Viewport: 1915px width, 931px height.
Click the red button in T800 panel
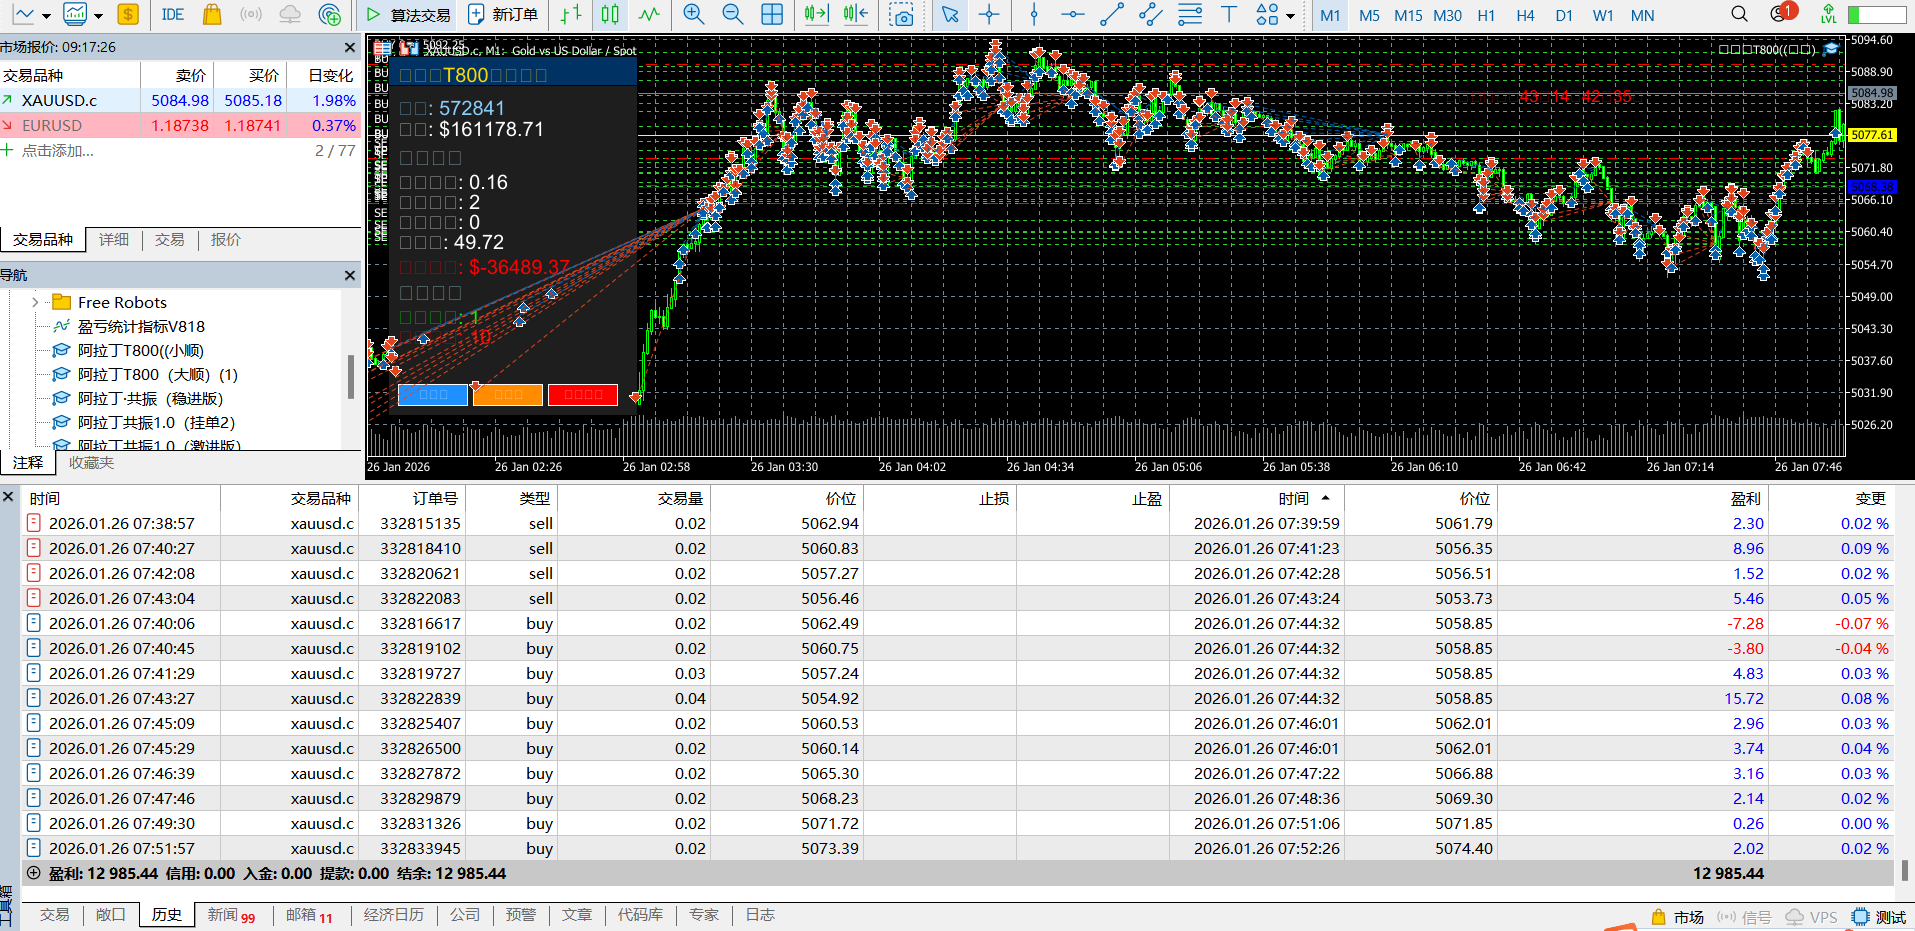(582, 395)
